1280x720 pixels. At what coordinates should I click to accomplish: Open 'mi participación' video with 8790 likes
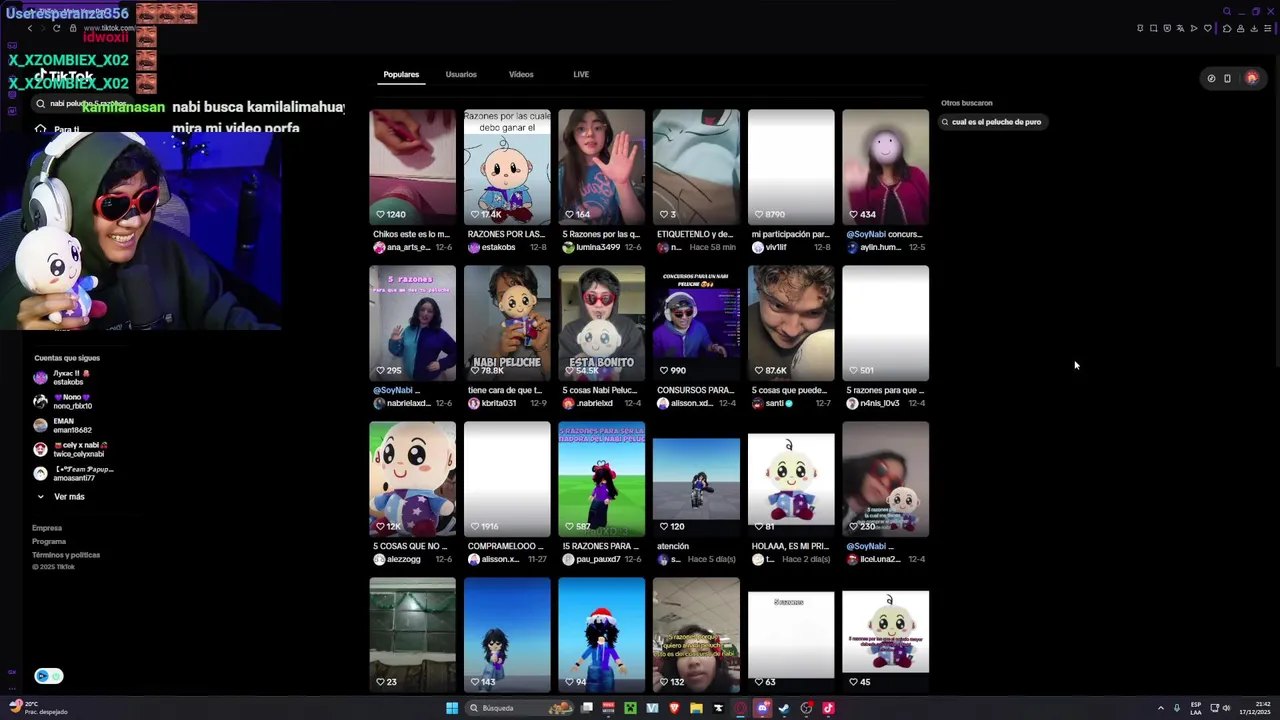coord(791,167)
